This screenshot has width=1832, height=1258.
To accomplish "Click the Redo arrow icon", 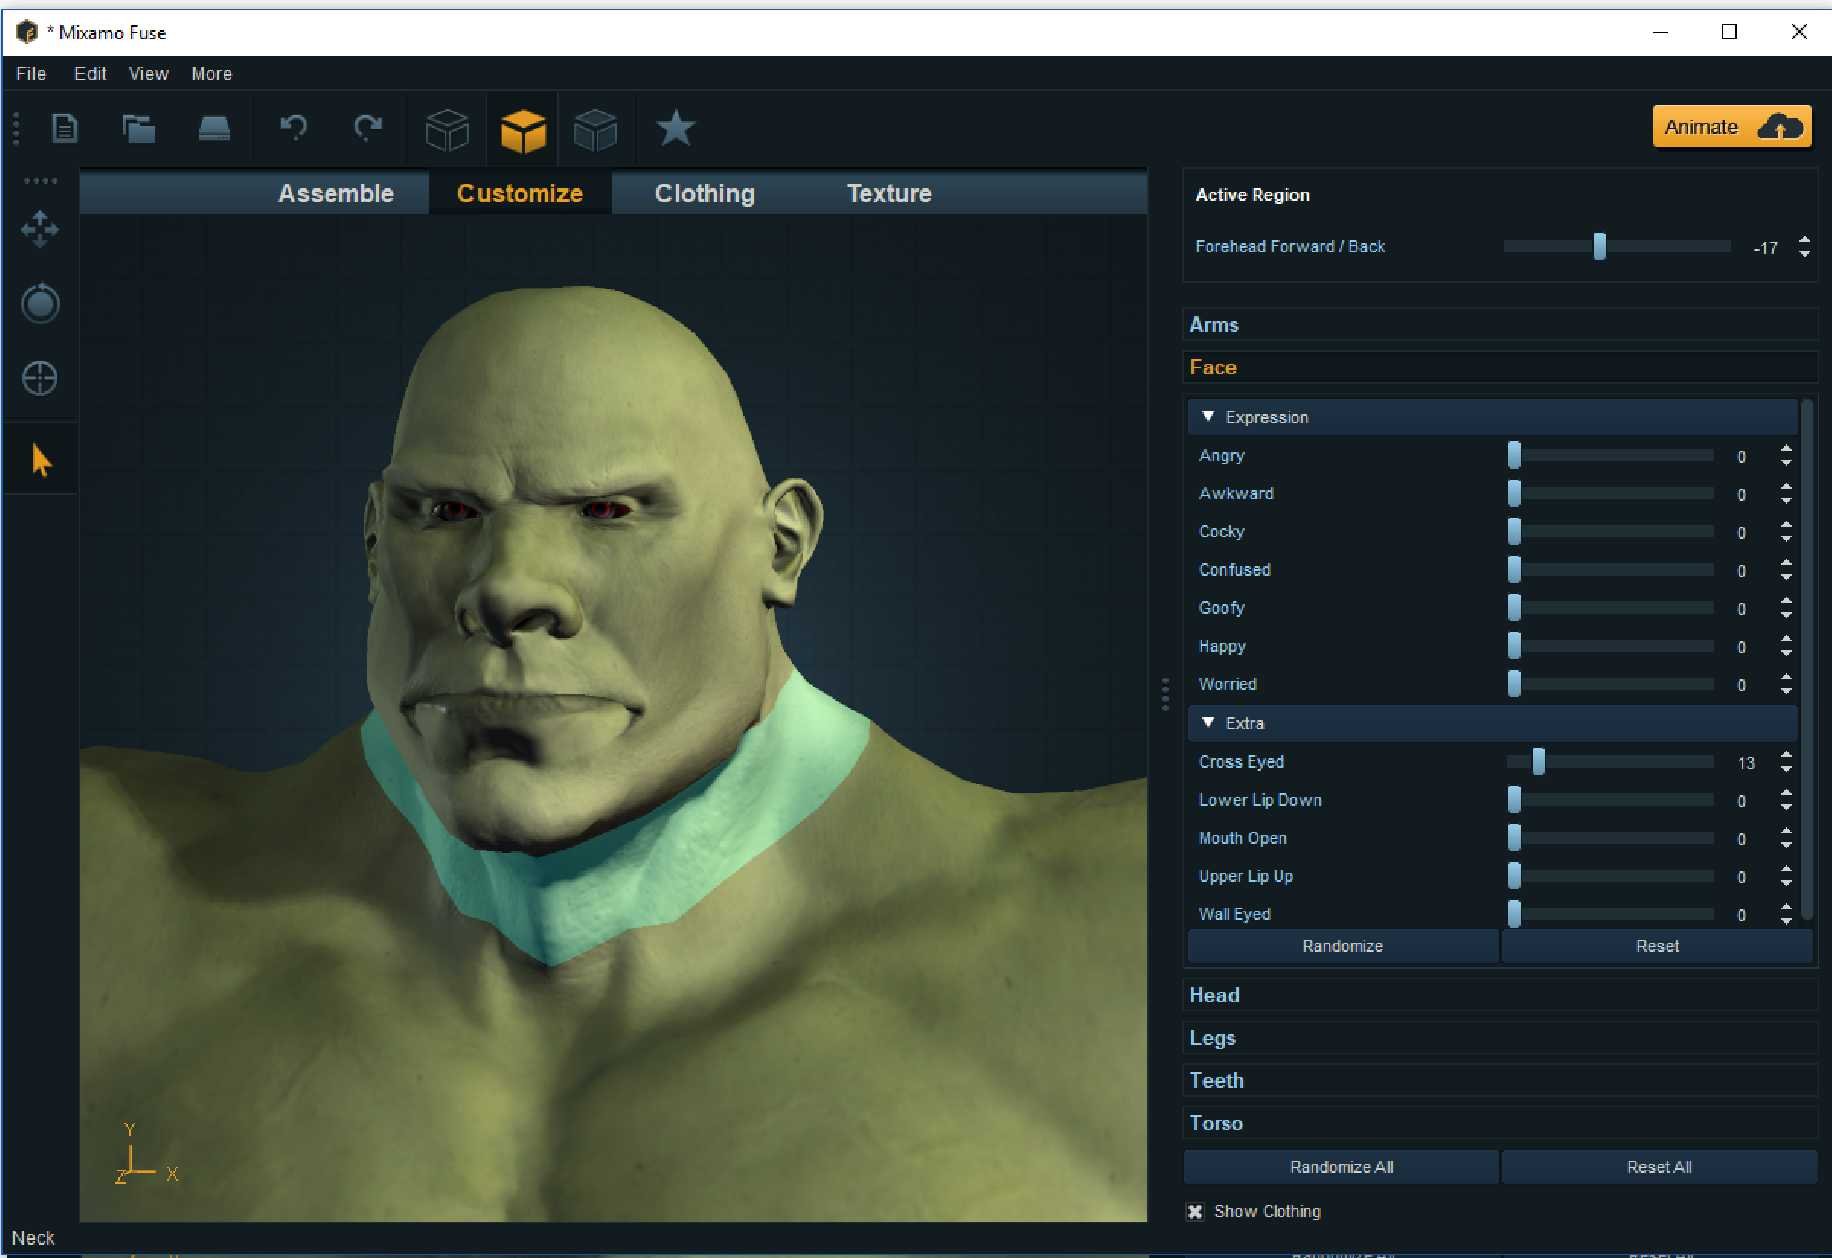I will (x=368, y=127).
